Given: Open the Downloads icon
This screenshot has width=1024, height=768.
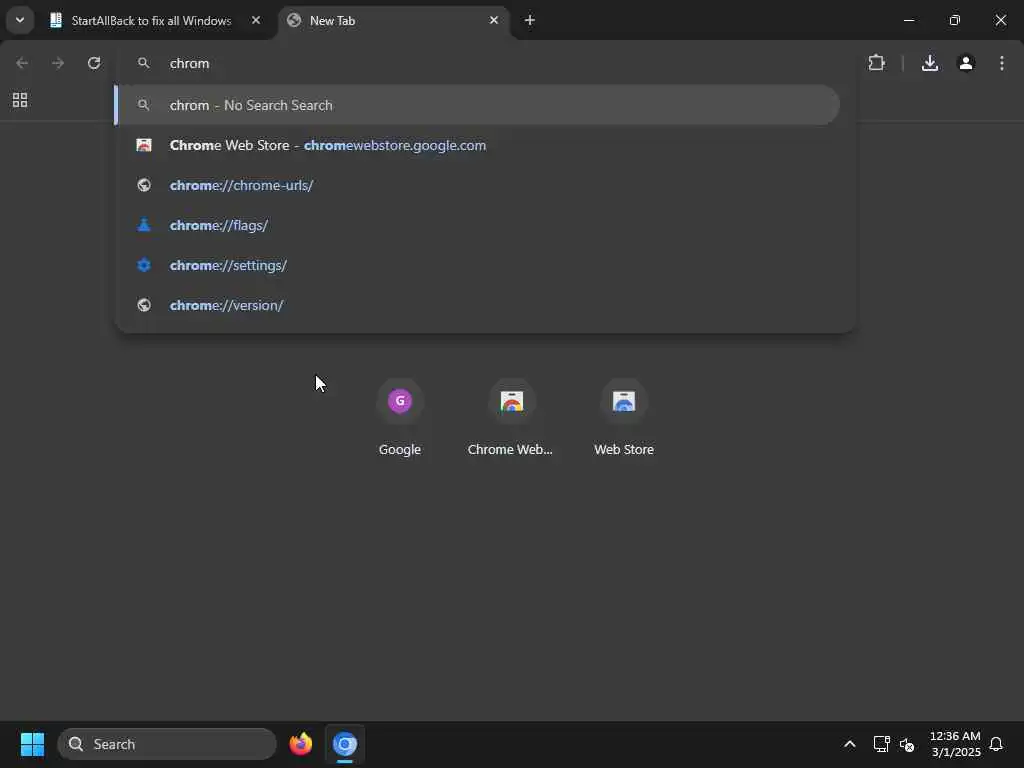Looking at the screenshot, I should pos(930,63).
